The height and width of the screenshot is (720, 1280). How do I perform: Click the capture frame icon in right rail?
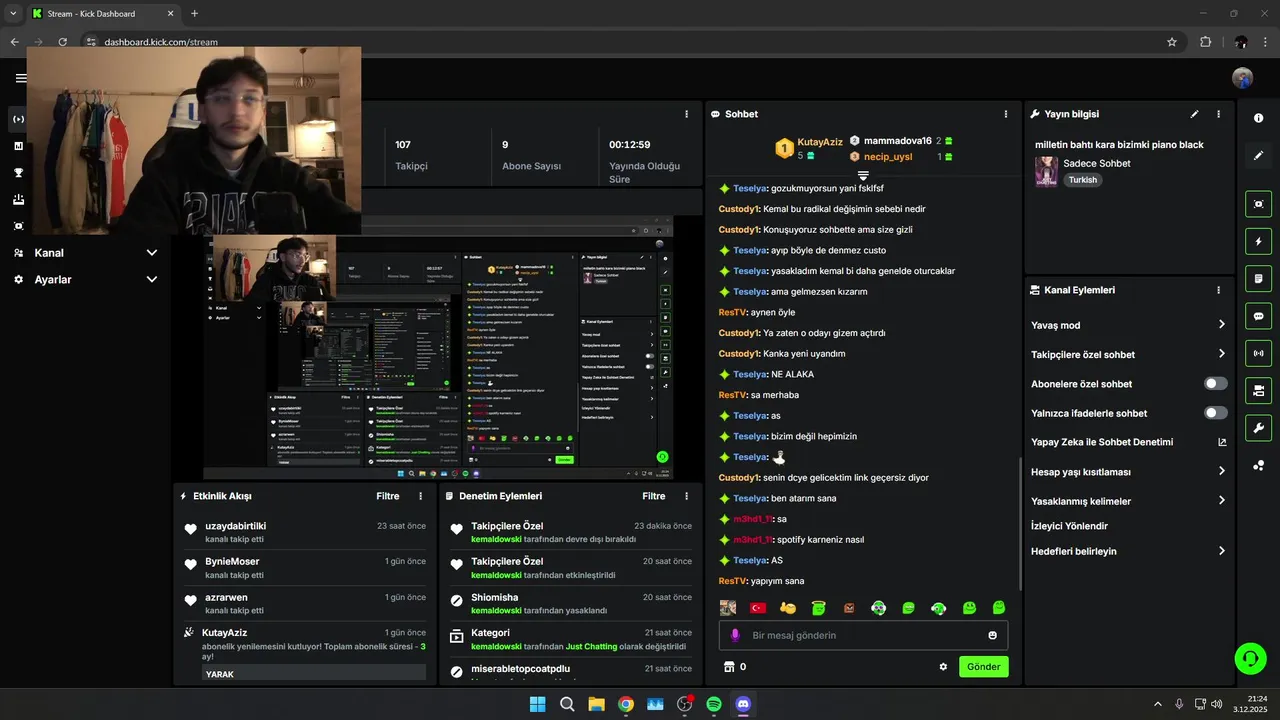[x=1258, y=204]
